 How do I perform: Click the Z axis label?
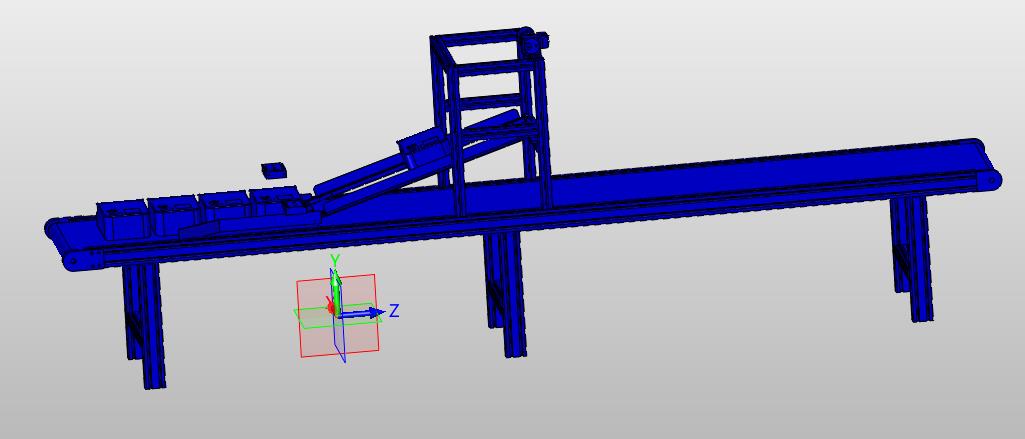click(394, 310)
